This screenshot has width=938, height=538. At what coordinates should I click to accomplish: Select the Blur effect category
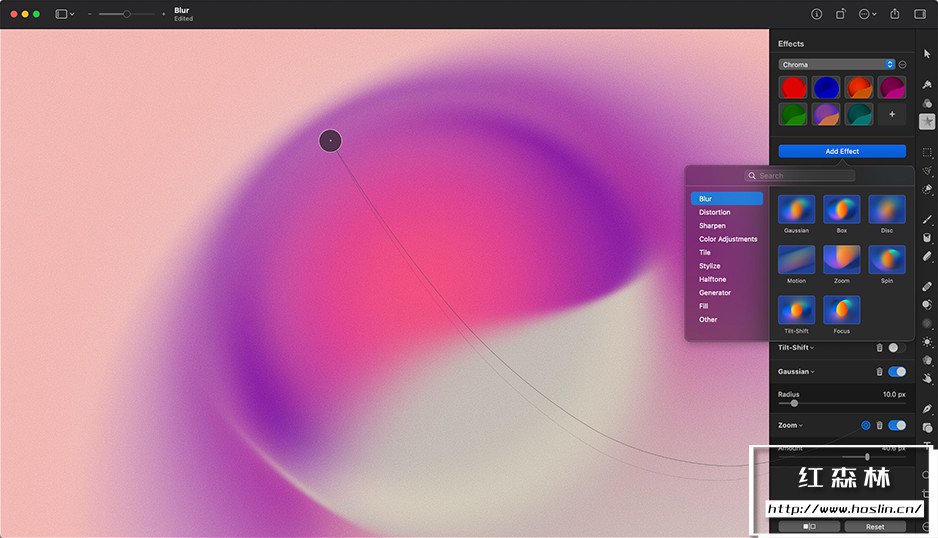coord(727,199)
